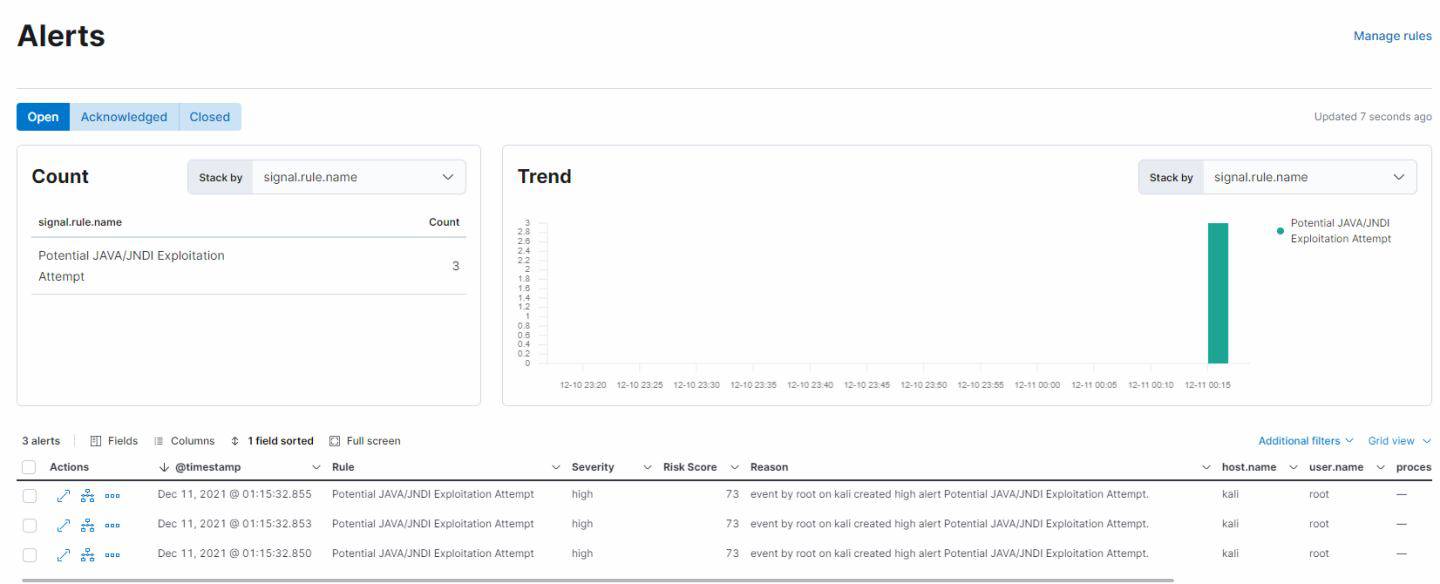
Task: Open the Risk Score column options chevron
Action: coord(734,467)
